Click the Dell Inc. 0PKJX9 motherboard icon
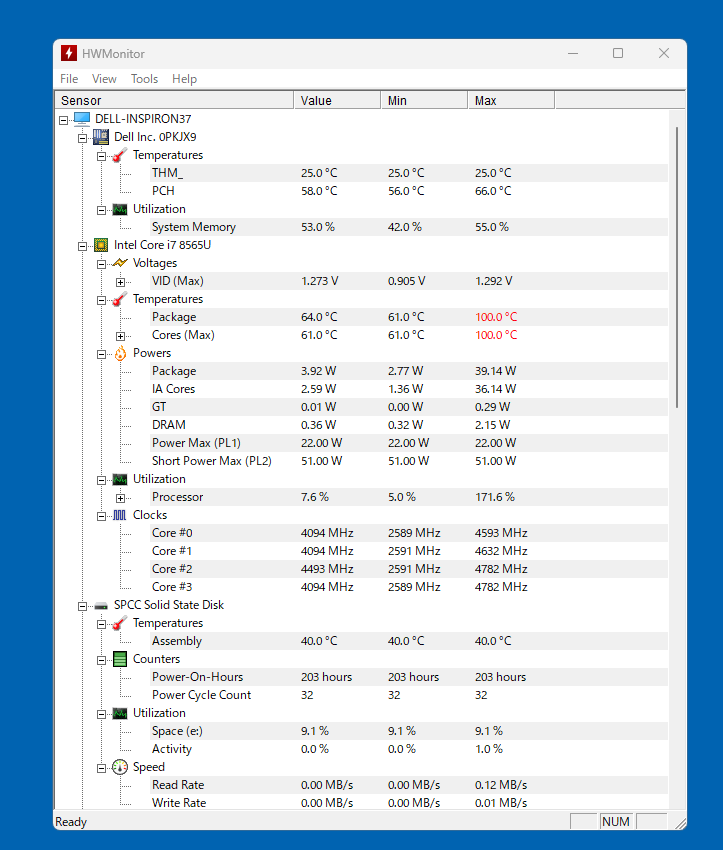The width and height of the screenshot is (723, 850). pos(101,137)
